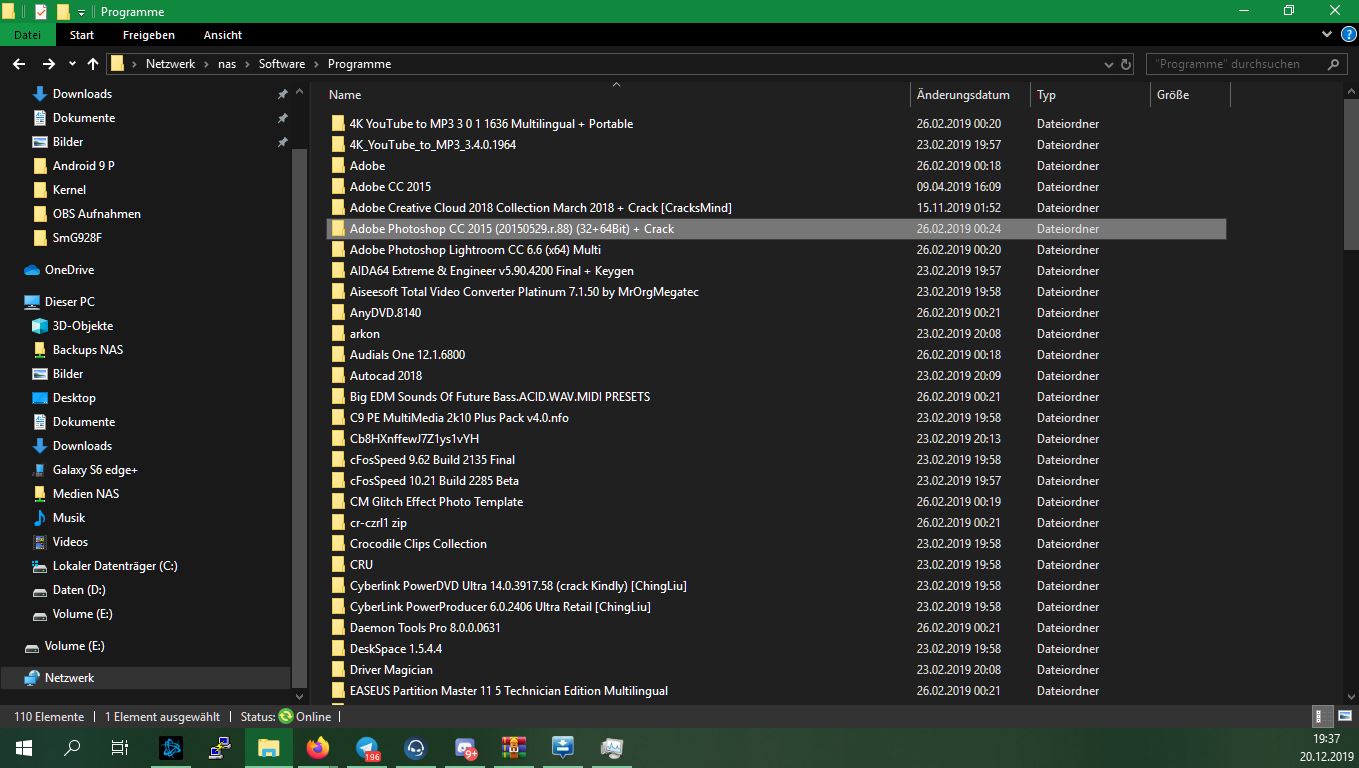Click nas in the address breadcrumb
This screenshot has height=768, width=1359.
pos(227,64)
